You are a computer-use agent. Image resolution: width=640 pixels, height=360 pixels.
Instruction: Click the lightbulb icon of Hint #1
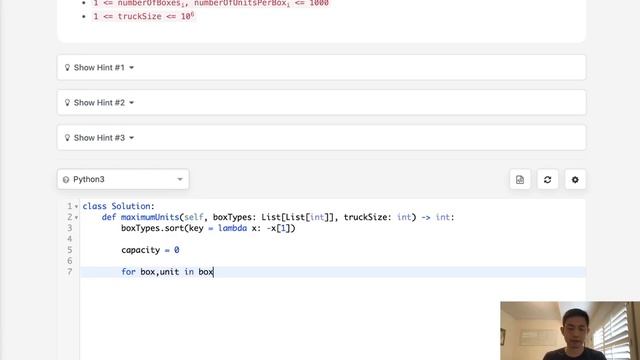(x=67, y=67)
